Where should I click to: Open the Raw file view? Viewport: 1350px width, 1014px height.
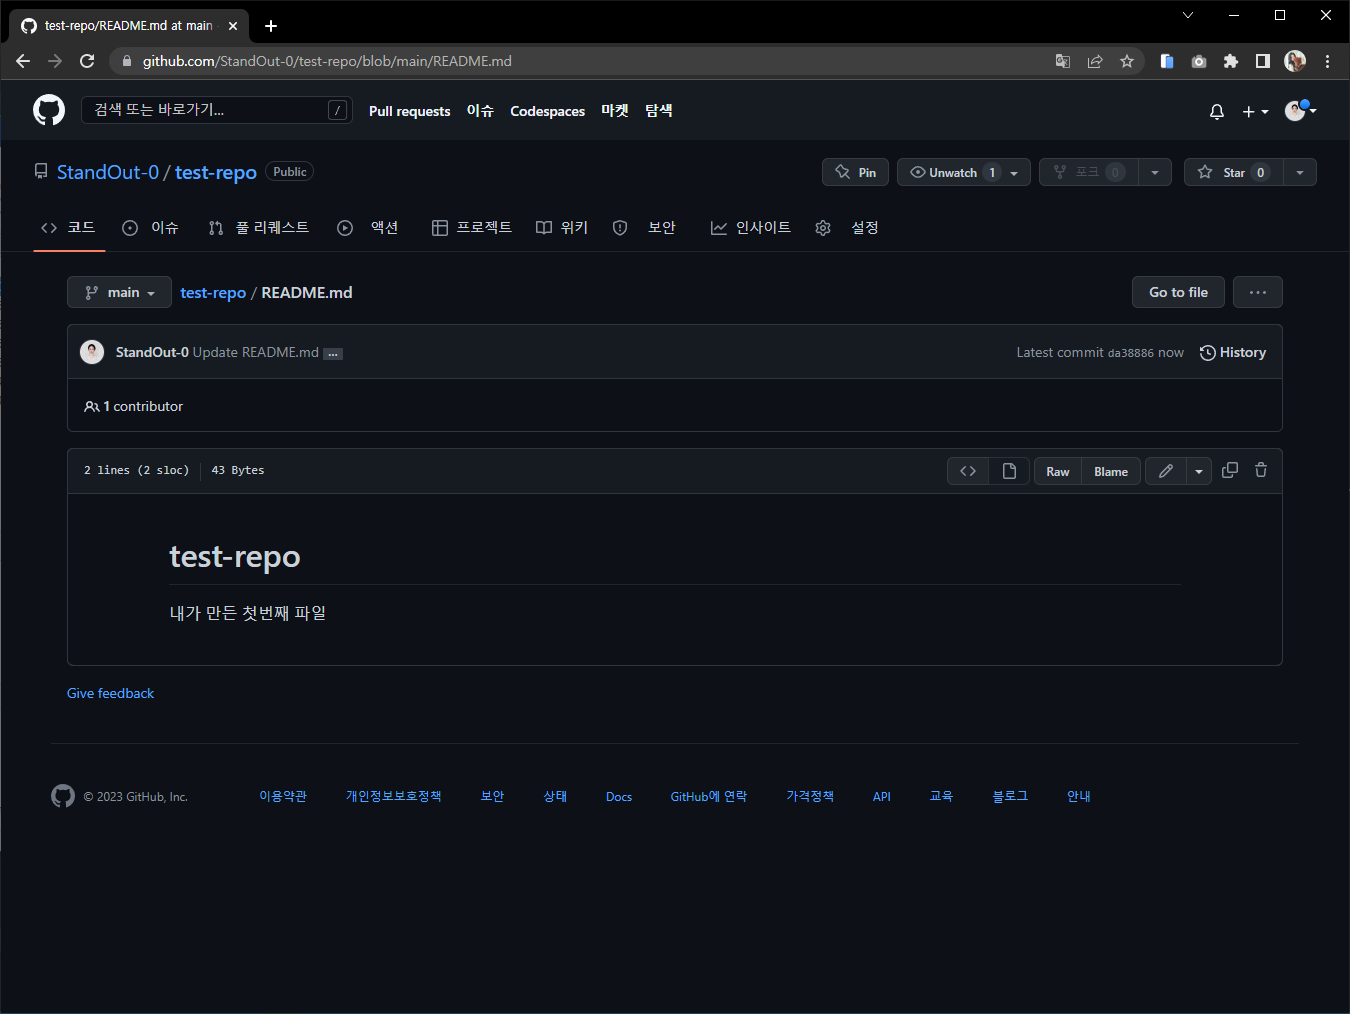point(1058,471)
